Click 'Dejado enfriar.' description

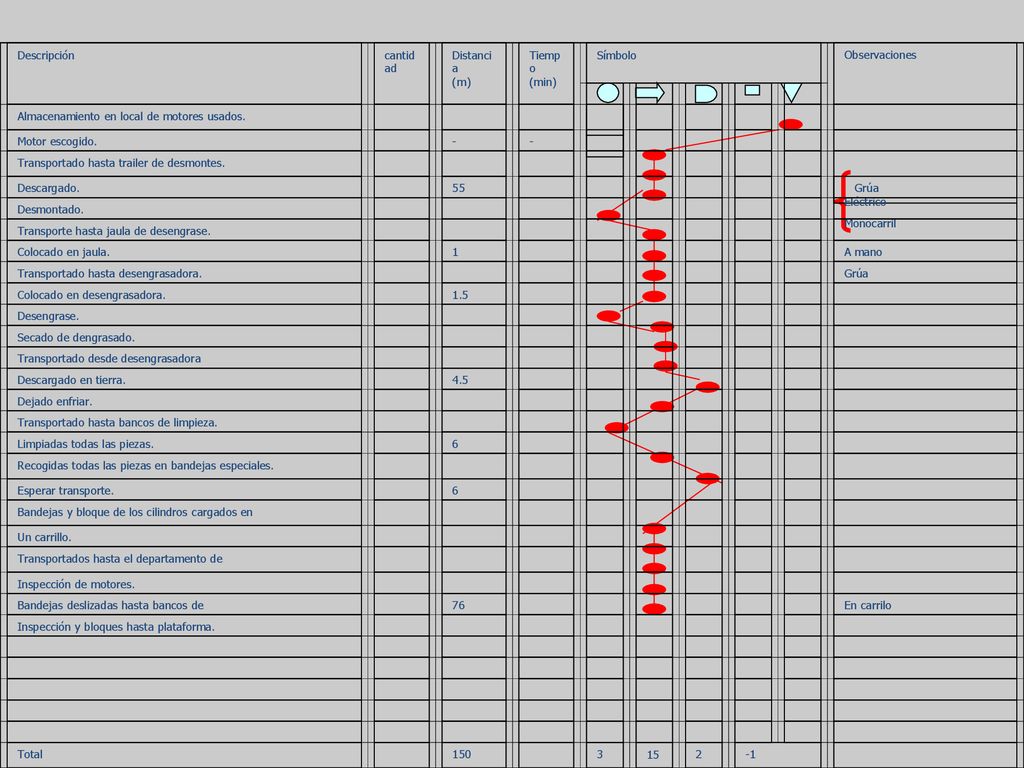(55, 402)
